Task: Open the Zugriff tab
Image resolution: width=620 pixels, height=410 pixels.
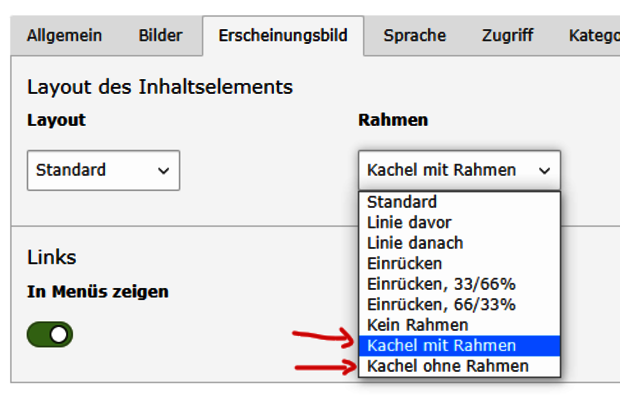Action: [x=507, y=36]
